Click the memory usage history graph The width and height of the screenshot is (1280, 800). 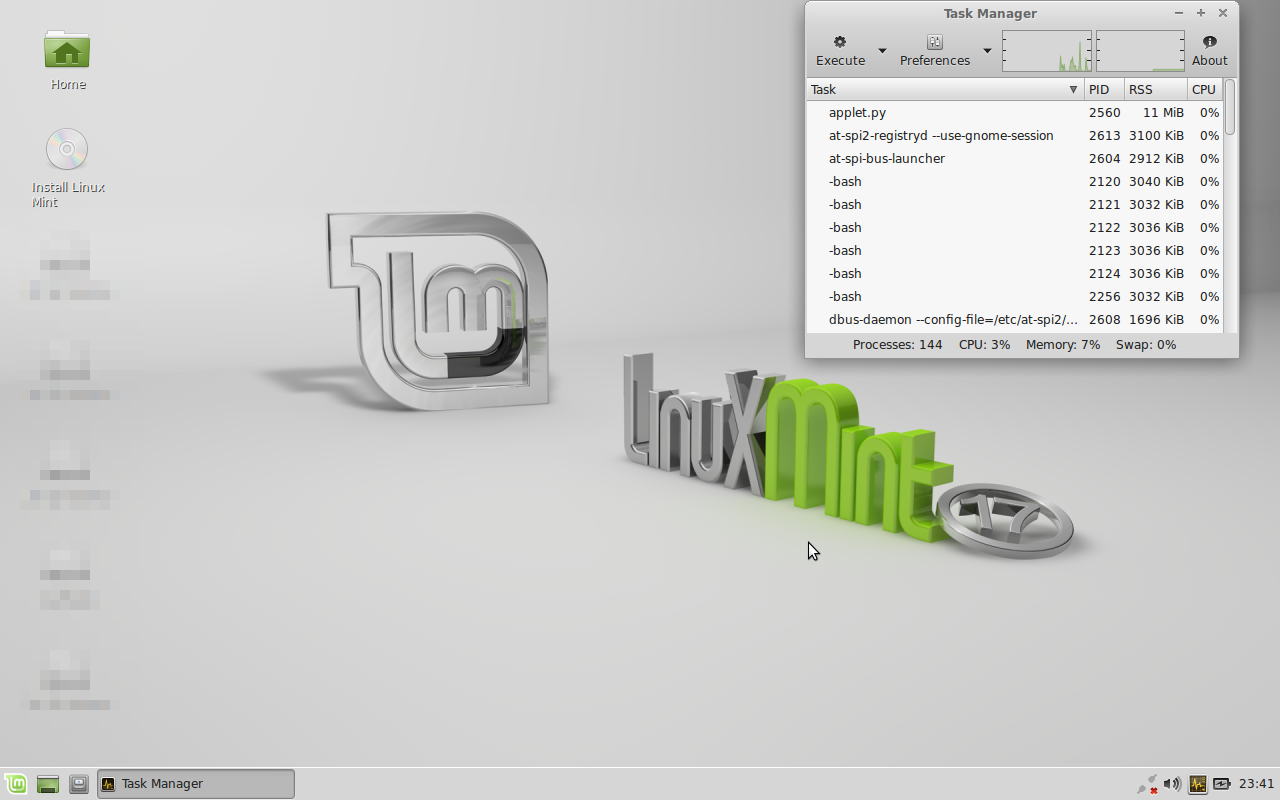(1140, 51)
